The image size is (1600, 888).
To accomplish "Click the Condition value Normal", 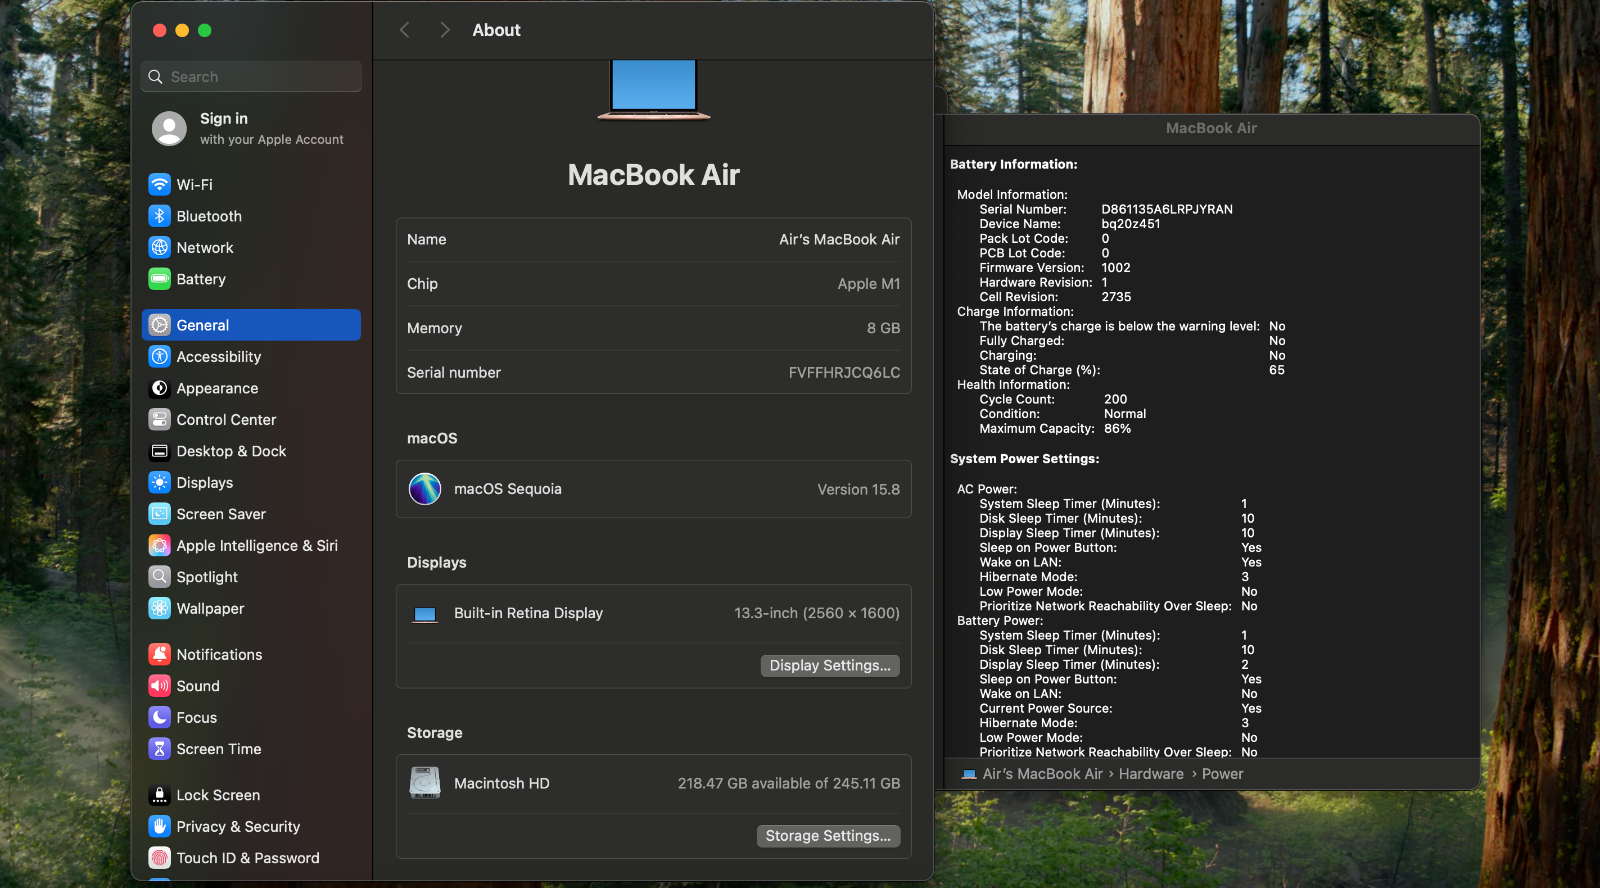I will [1124, 414].
